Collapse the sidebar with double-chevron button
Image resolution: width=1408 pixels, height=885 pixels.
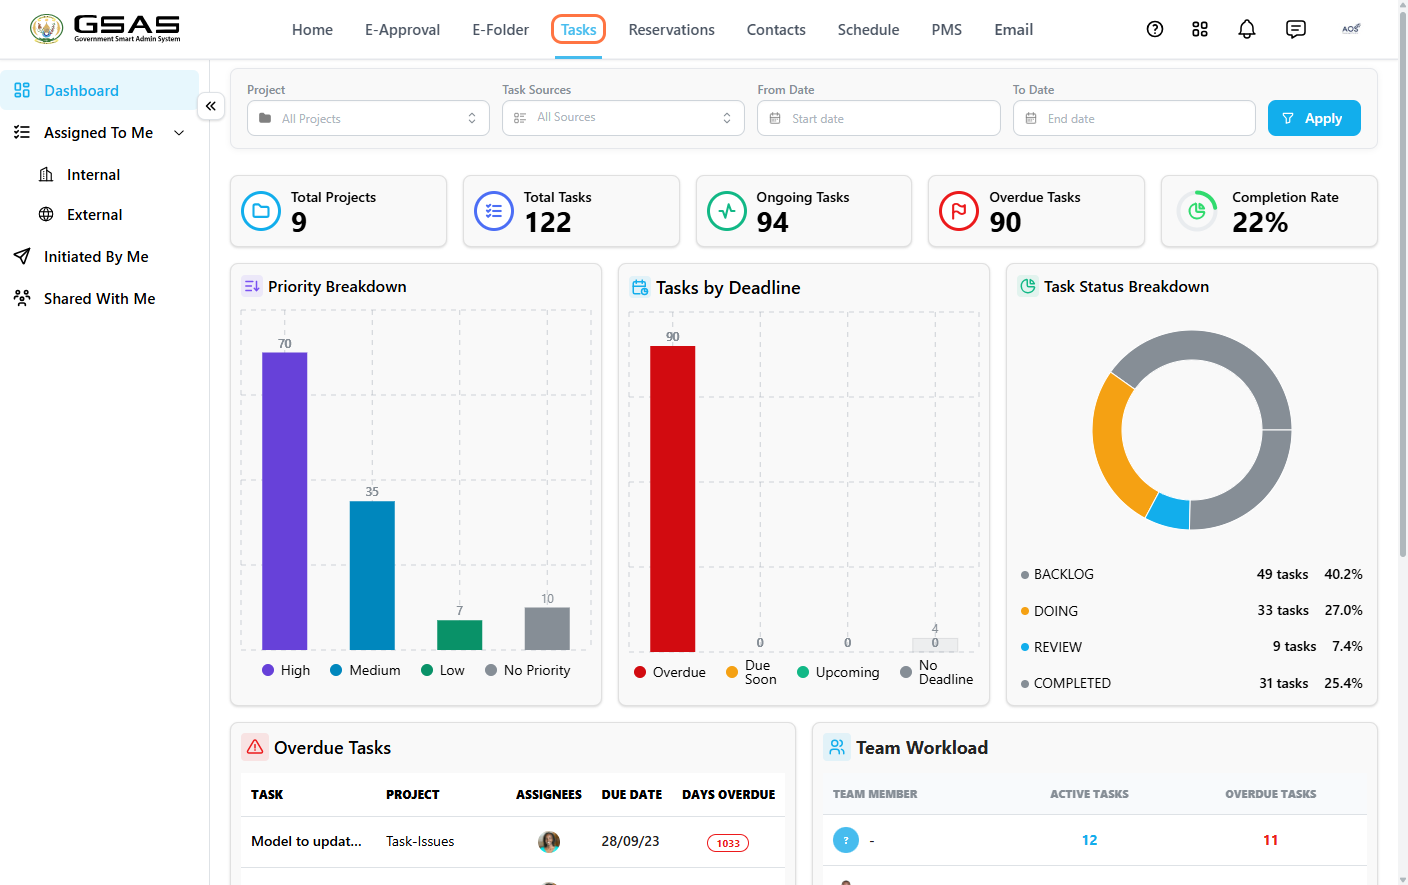[211, 106]
